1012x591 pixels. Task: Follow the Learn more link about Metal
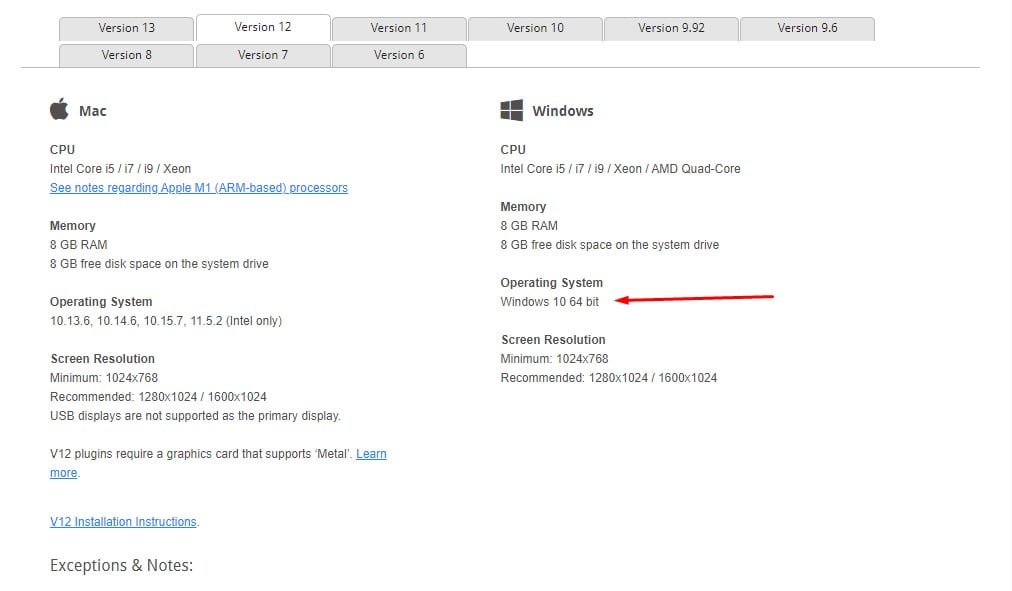[x=371, y=454]
